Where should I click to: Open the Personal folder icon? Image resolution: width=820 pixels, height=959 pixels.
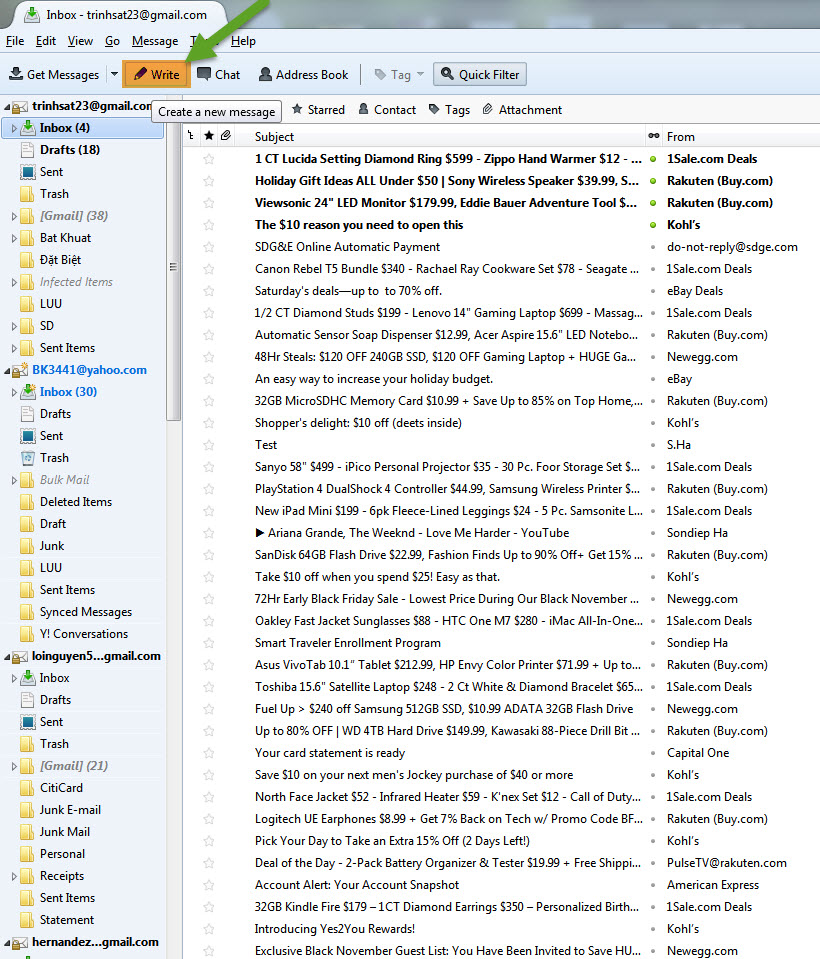28,854
